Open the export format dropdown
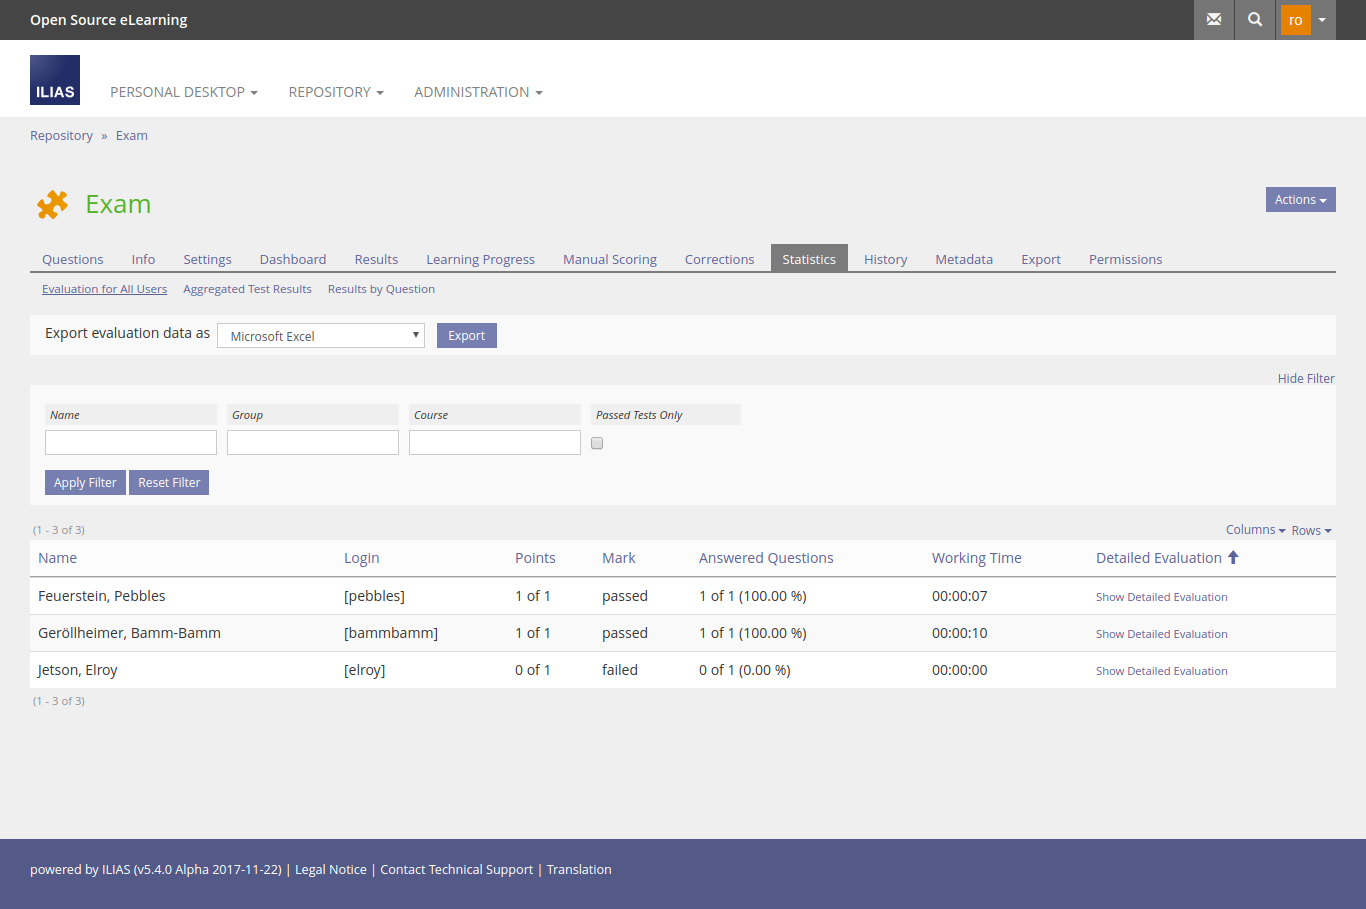Image resolution: width=1366 pixels, height=909 pixels. coord(321,336)
